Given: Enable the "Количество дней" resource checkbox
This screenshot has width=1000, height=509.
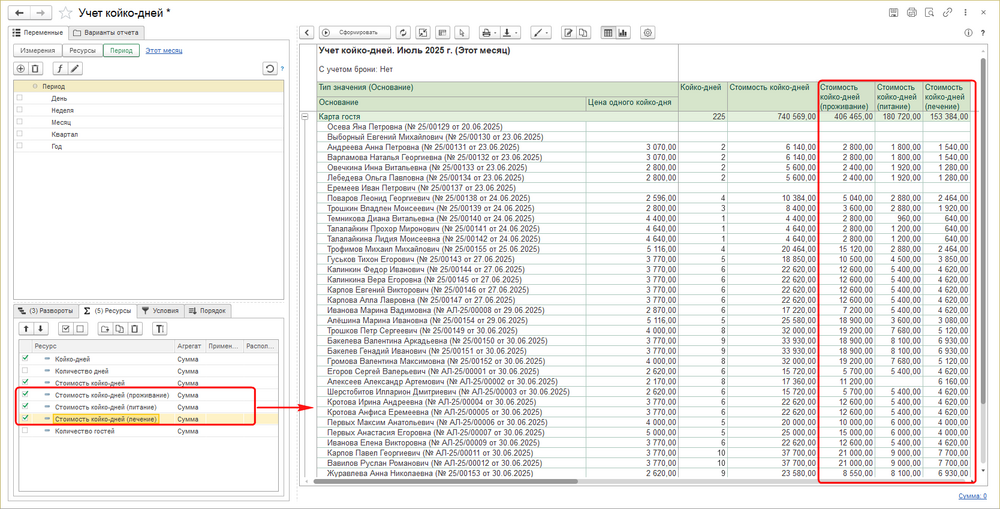Looking at the screenshot, I should pos(25,369).
